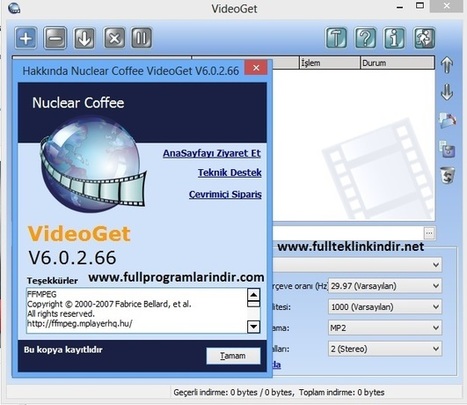This screenshot has height=405, width=467.
Task: Visit the AnaSayfayı Ziyaret Et link
Action: tap(212, 153)
